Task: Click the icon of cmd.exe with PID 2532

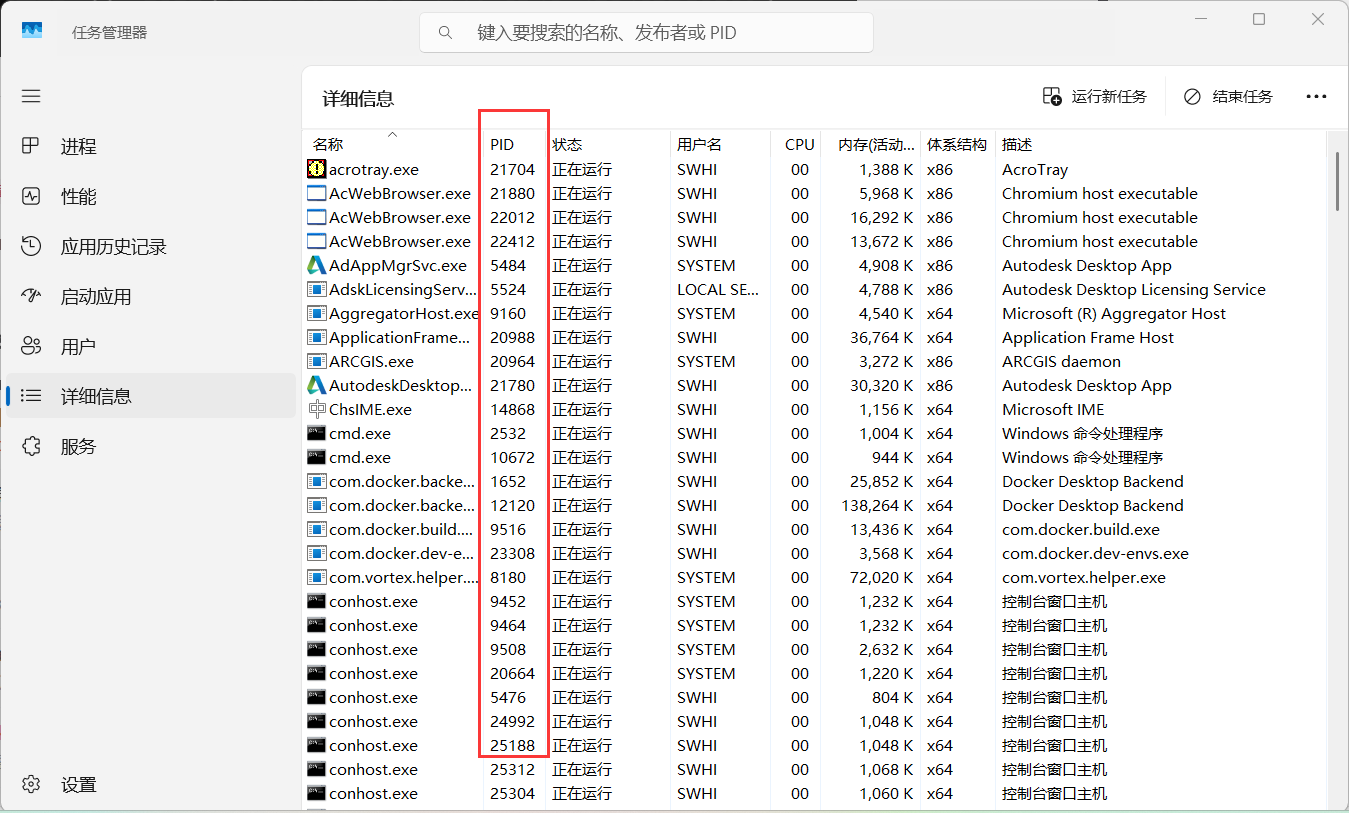Action: coord(316,433)
